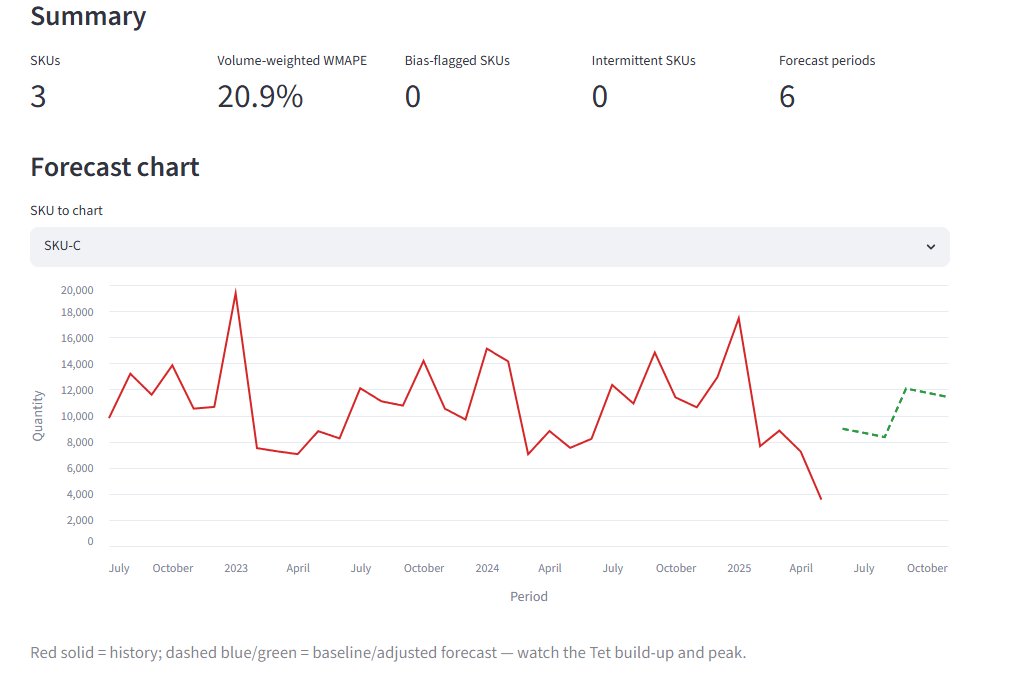Select the SKUs metric label
Image resolution: width=1010 pixels, height=680 pixels.
[45, 61]
